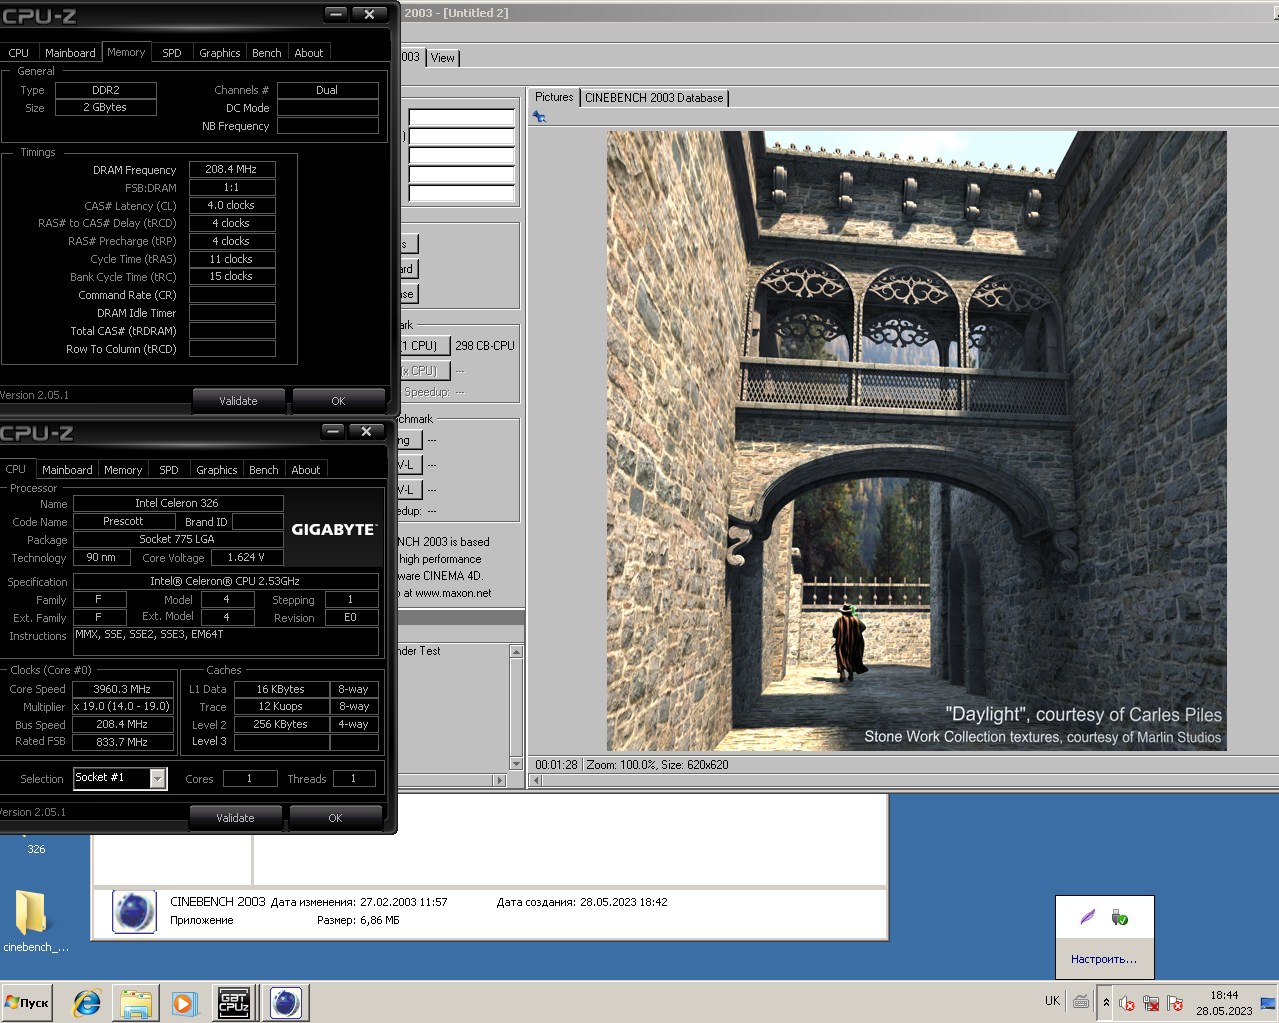
Task: Click the Intel Celeron 326 name field
Action: click(177, 504)
